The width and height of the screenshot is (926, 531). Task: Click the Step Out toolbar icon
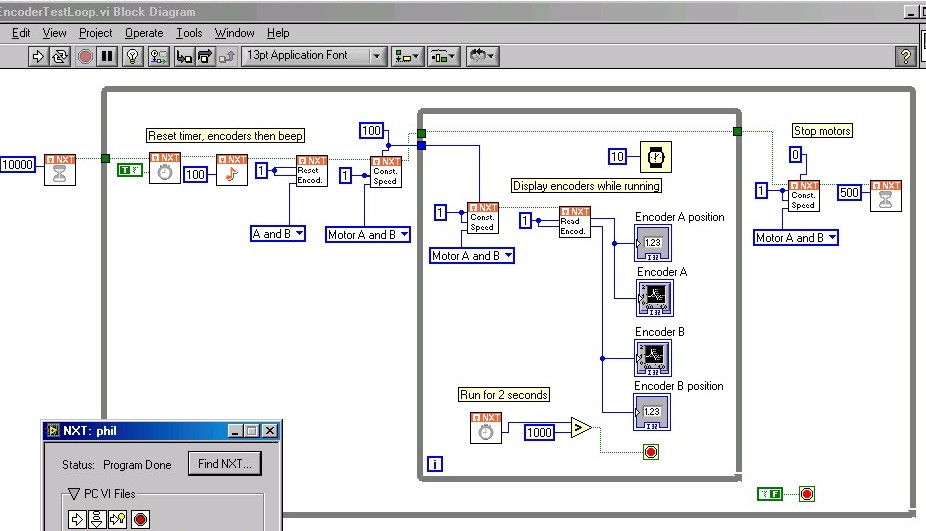(x=227, y=57)
